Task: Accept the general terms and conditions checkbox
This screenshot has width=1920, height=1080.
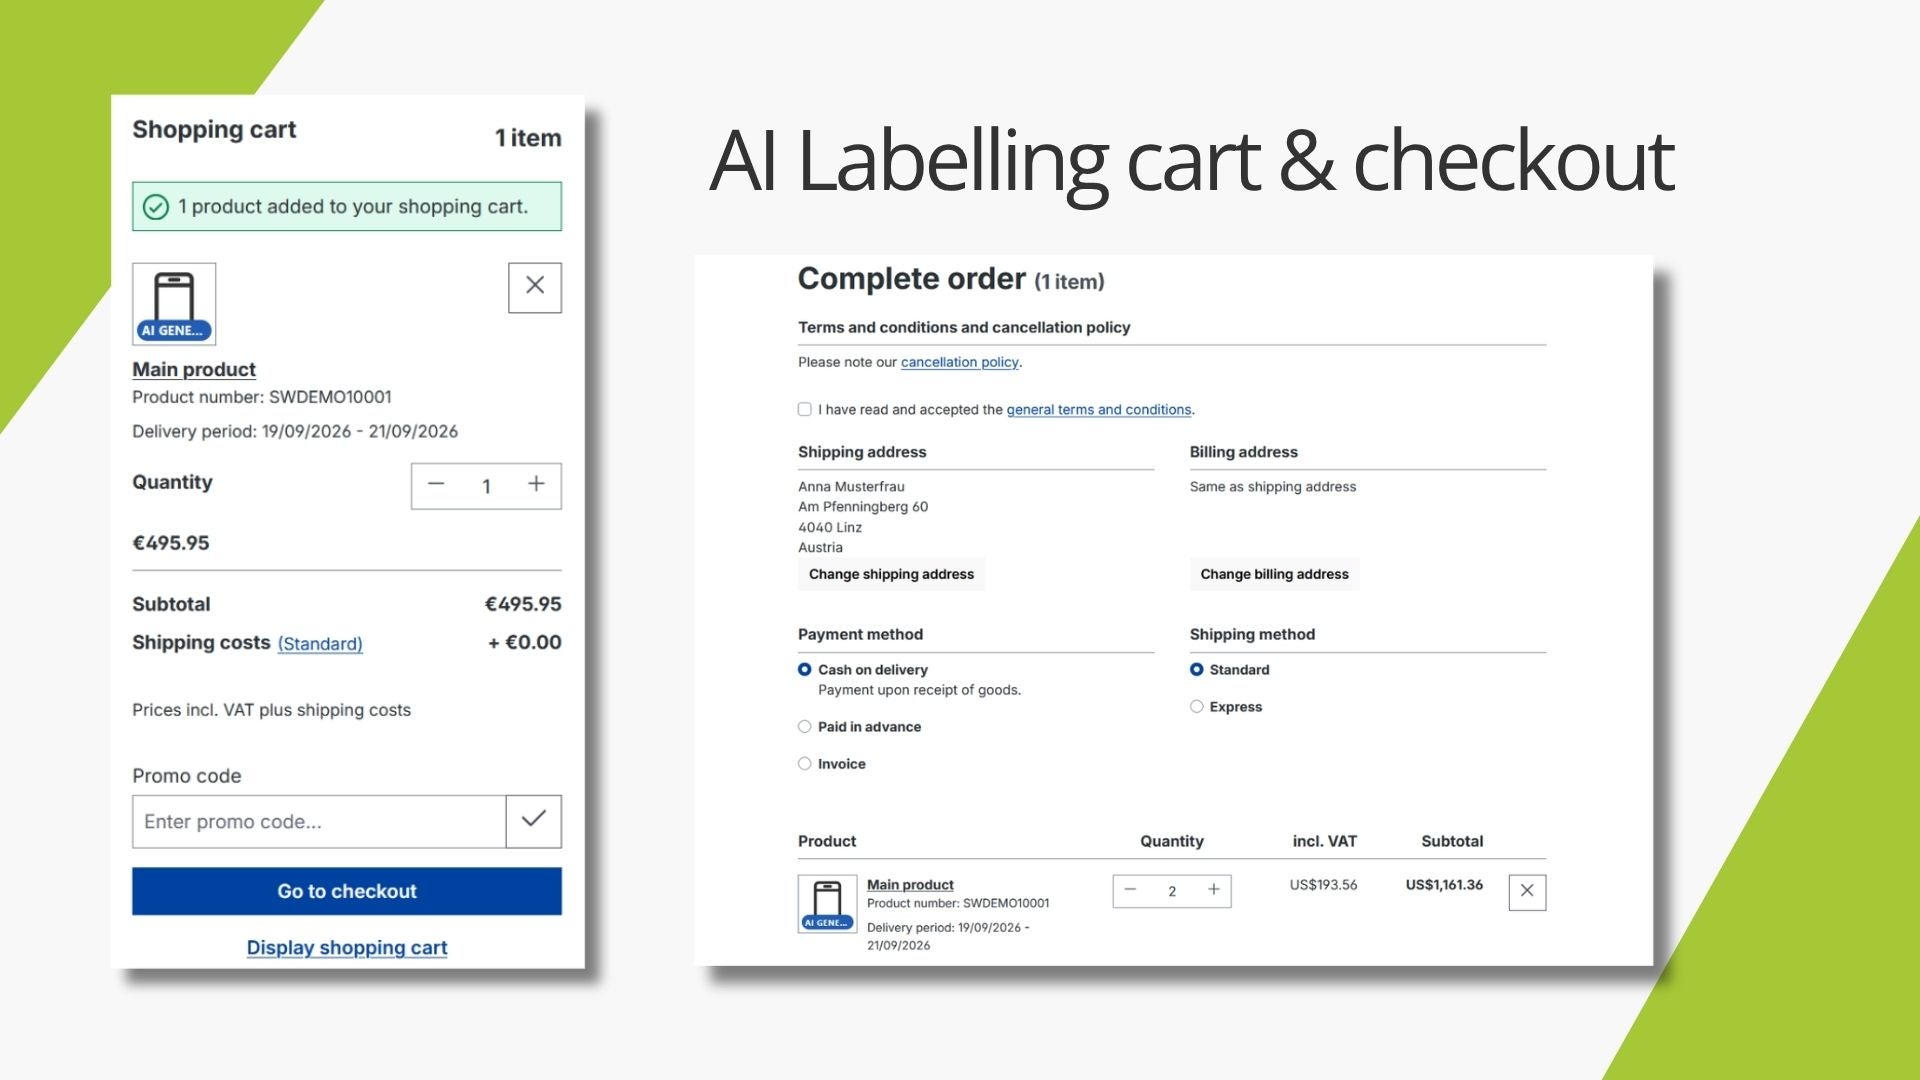Action: 805,409
